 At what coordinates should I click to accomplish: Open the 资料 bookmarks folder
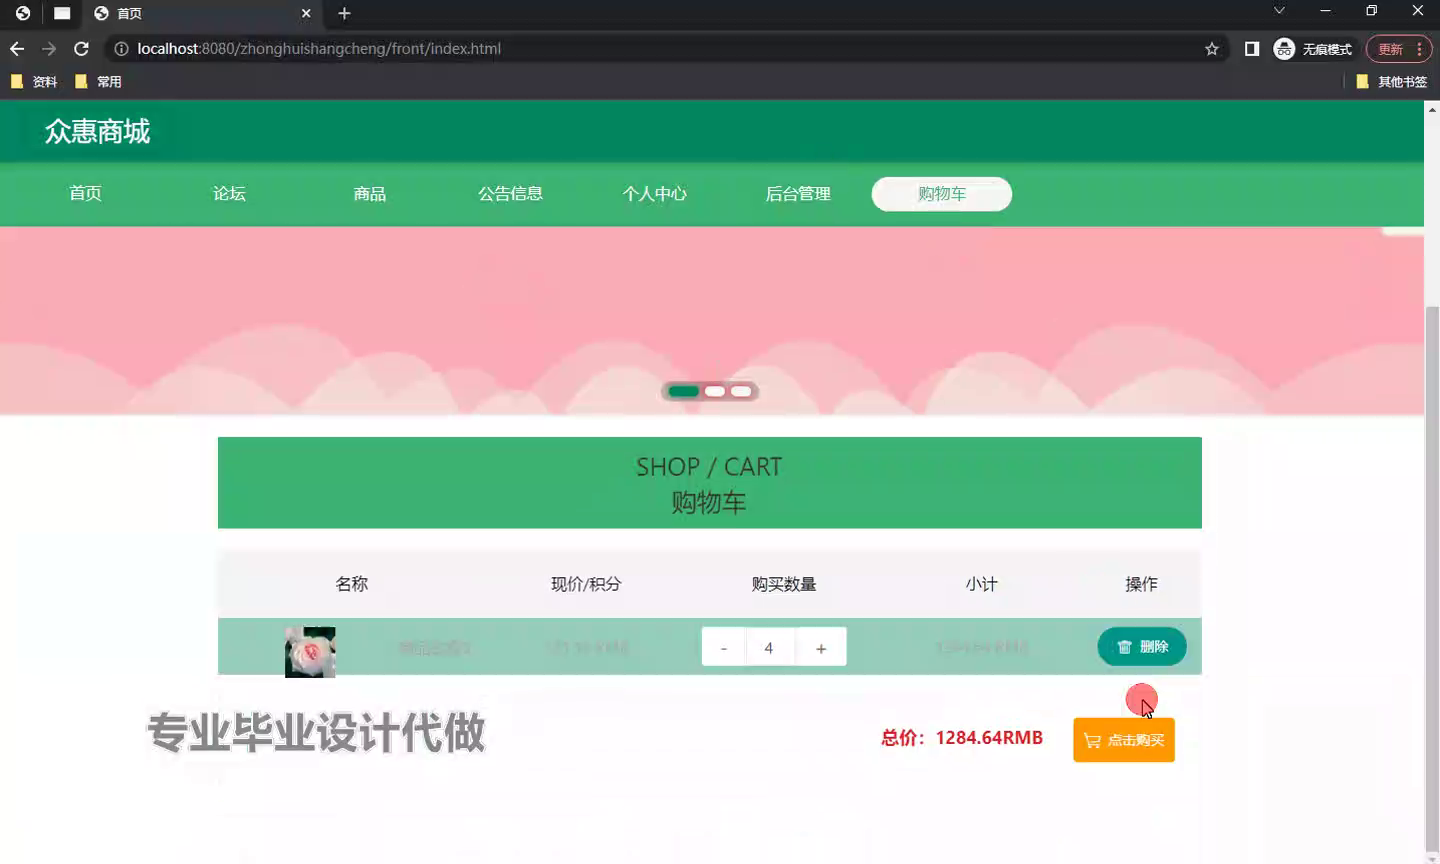[34, 82]
